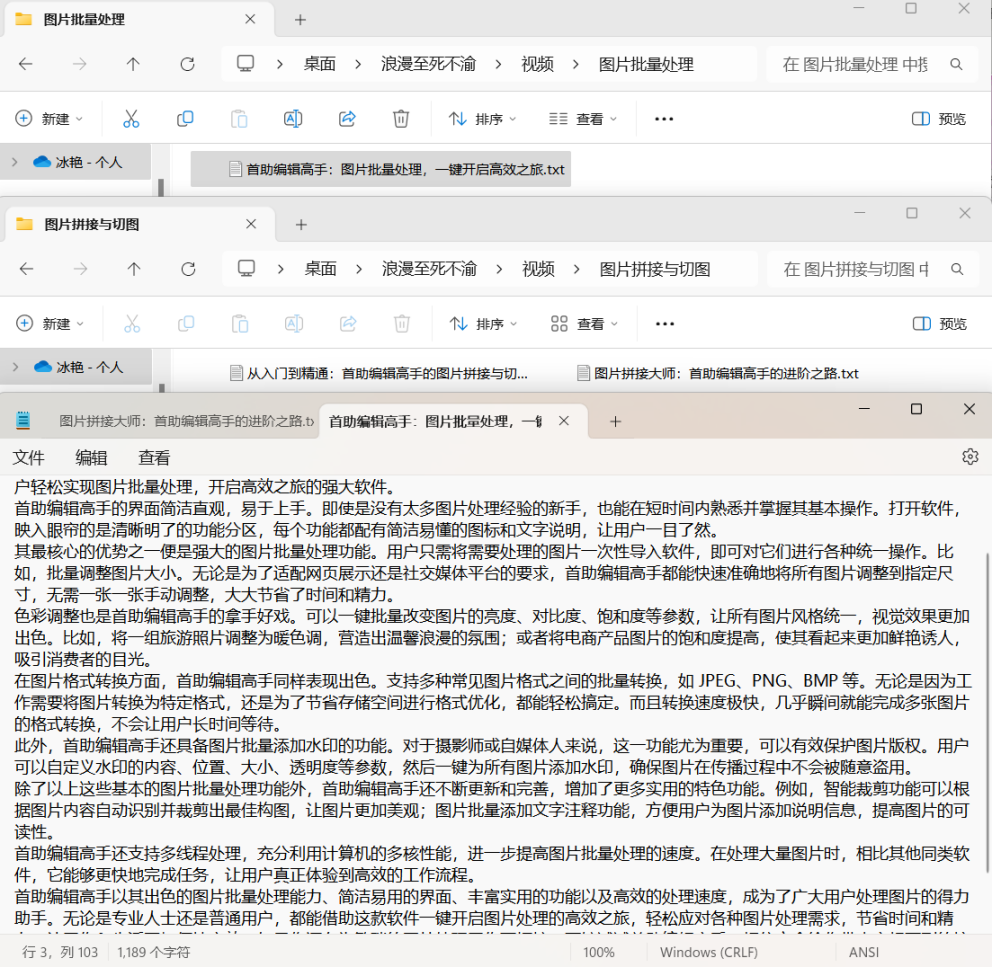The image size is (992, 968).
Task: Click Delete trash icon in 图片批量处理 window
Action: 401,119
